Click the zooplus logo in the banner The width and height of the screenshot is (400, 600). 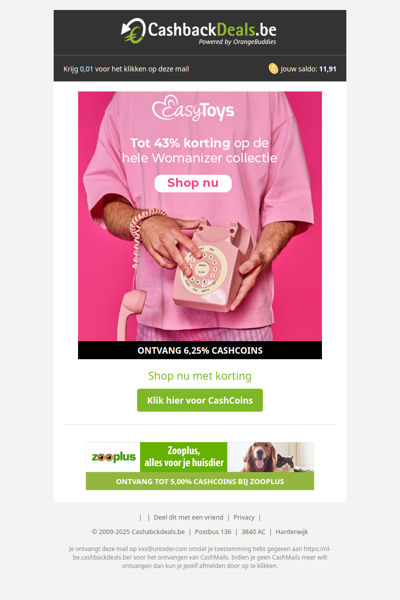[x=114, y=457]
